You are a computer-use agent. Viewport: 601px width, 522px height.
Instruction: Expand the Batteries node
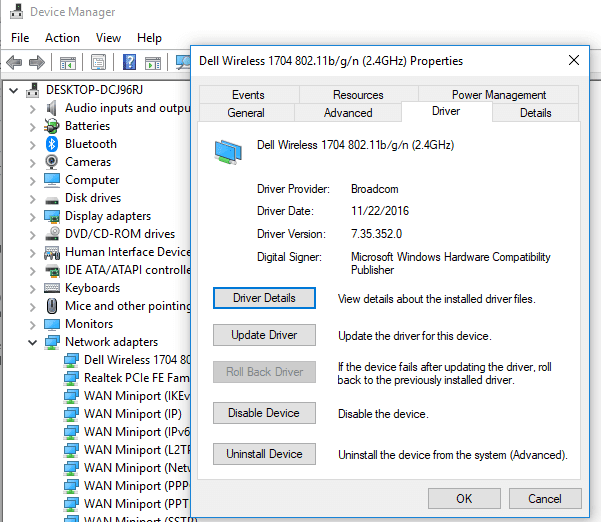click(x=33, y=127)
